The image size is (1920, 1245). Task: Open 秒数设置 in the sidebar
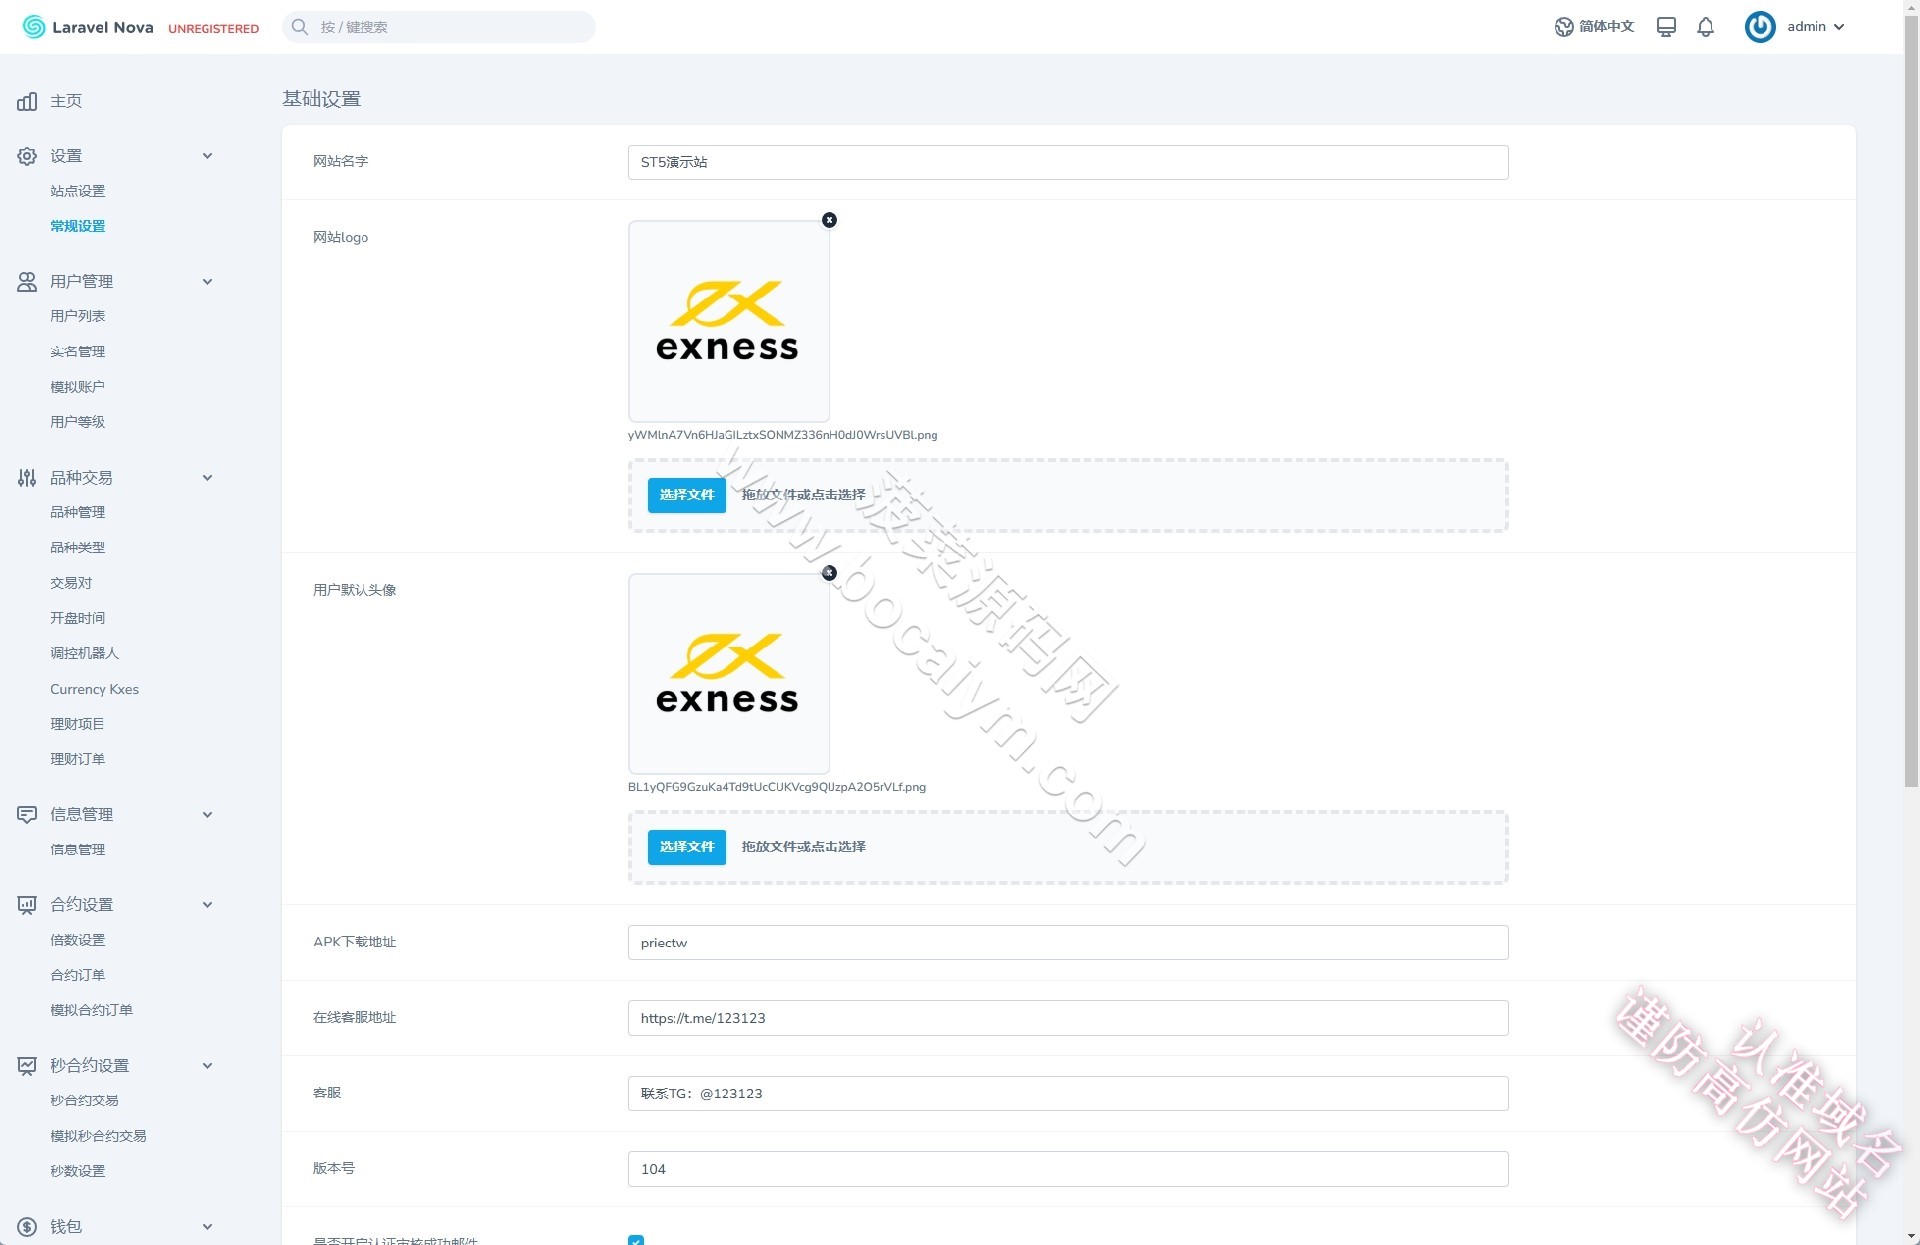coord(78,1171)
